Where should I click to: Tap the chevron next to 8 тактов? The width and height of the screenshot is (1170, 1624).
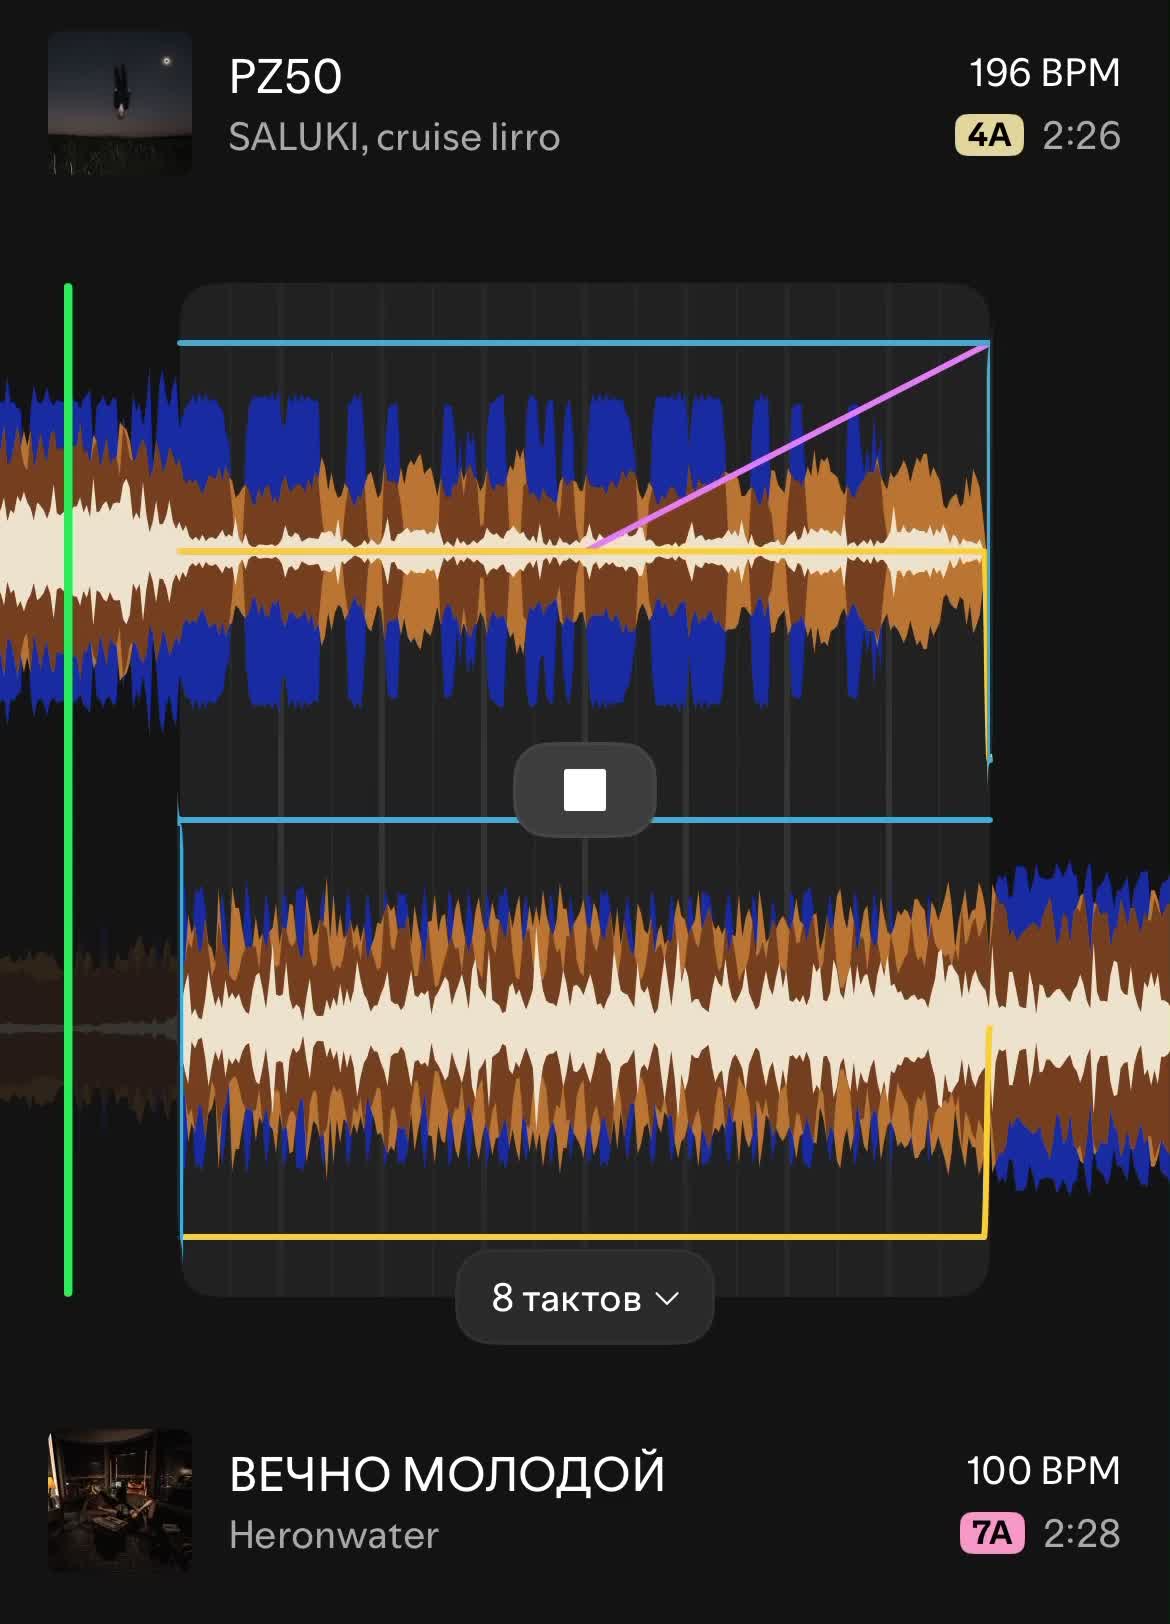pyautogui.click(x=667, y=1299)
